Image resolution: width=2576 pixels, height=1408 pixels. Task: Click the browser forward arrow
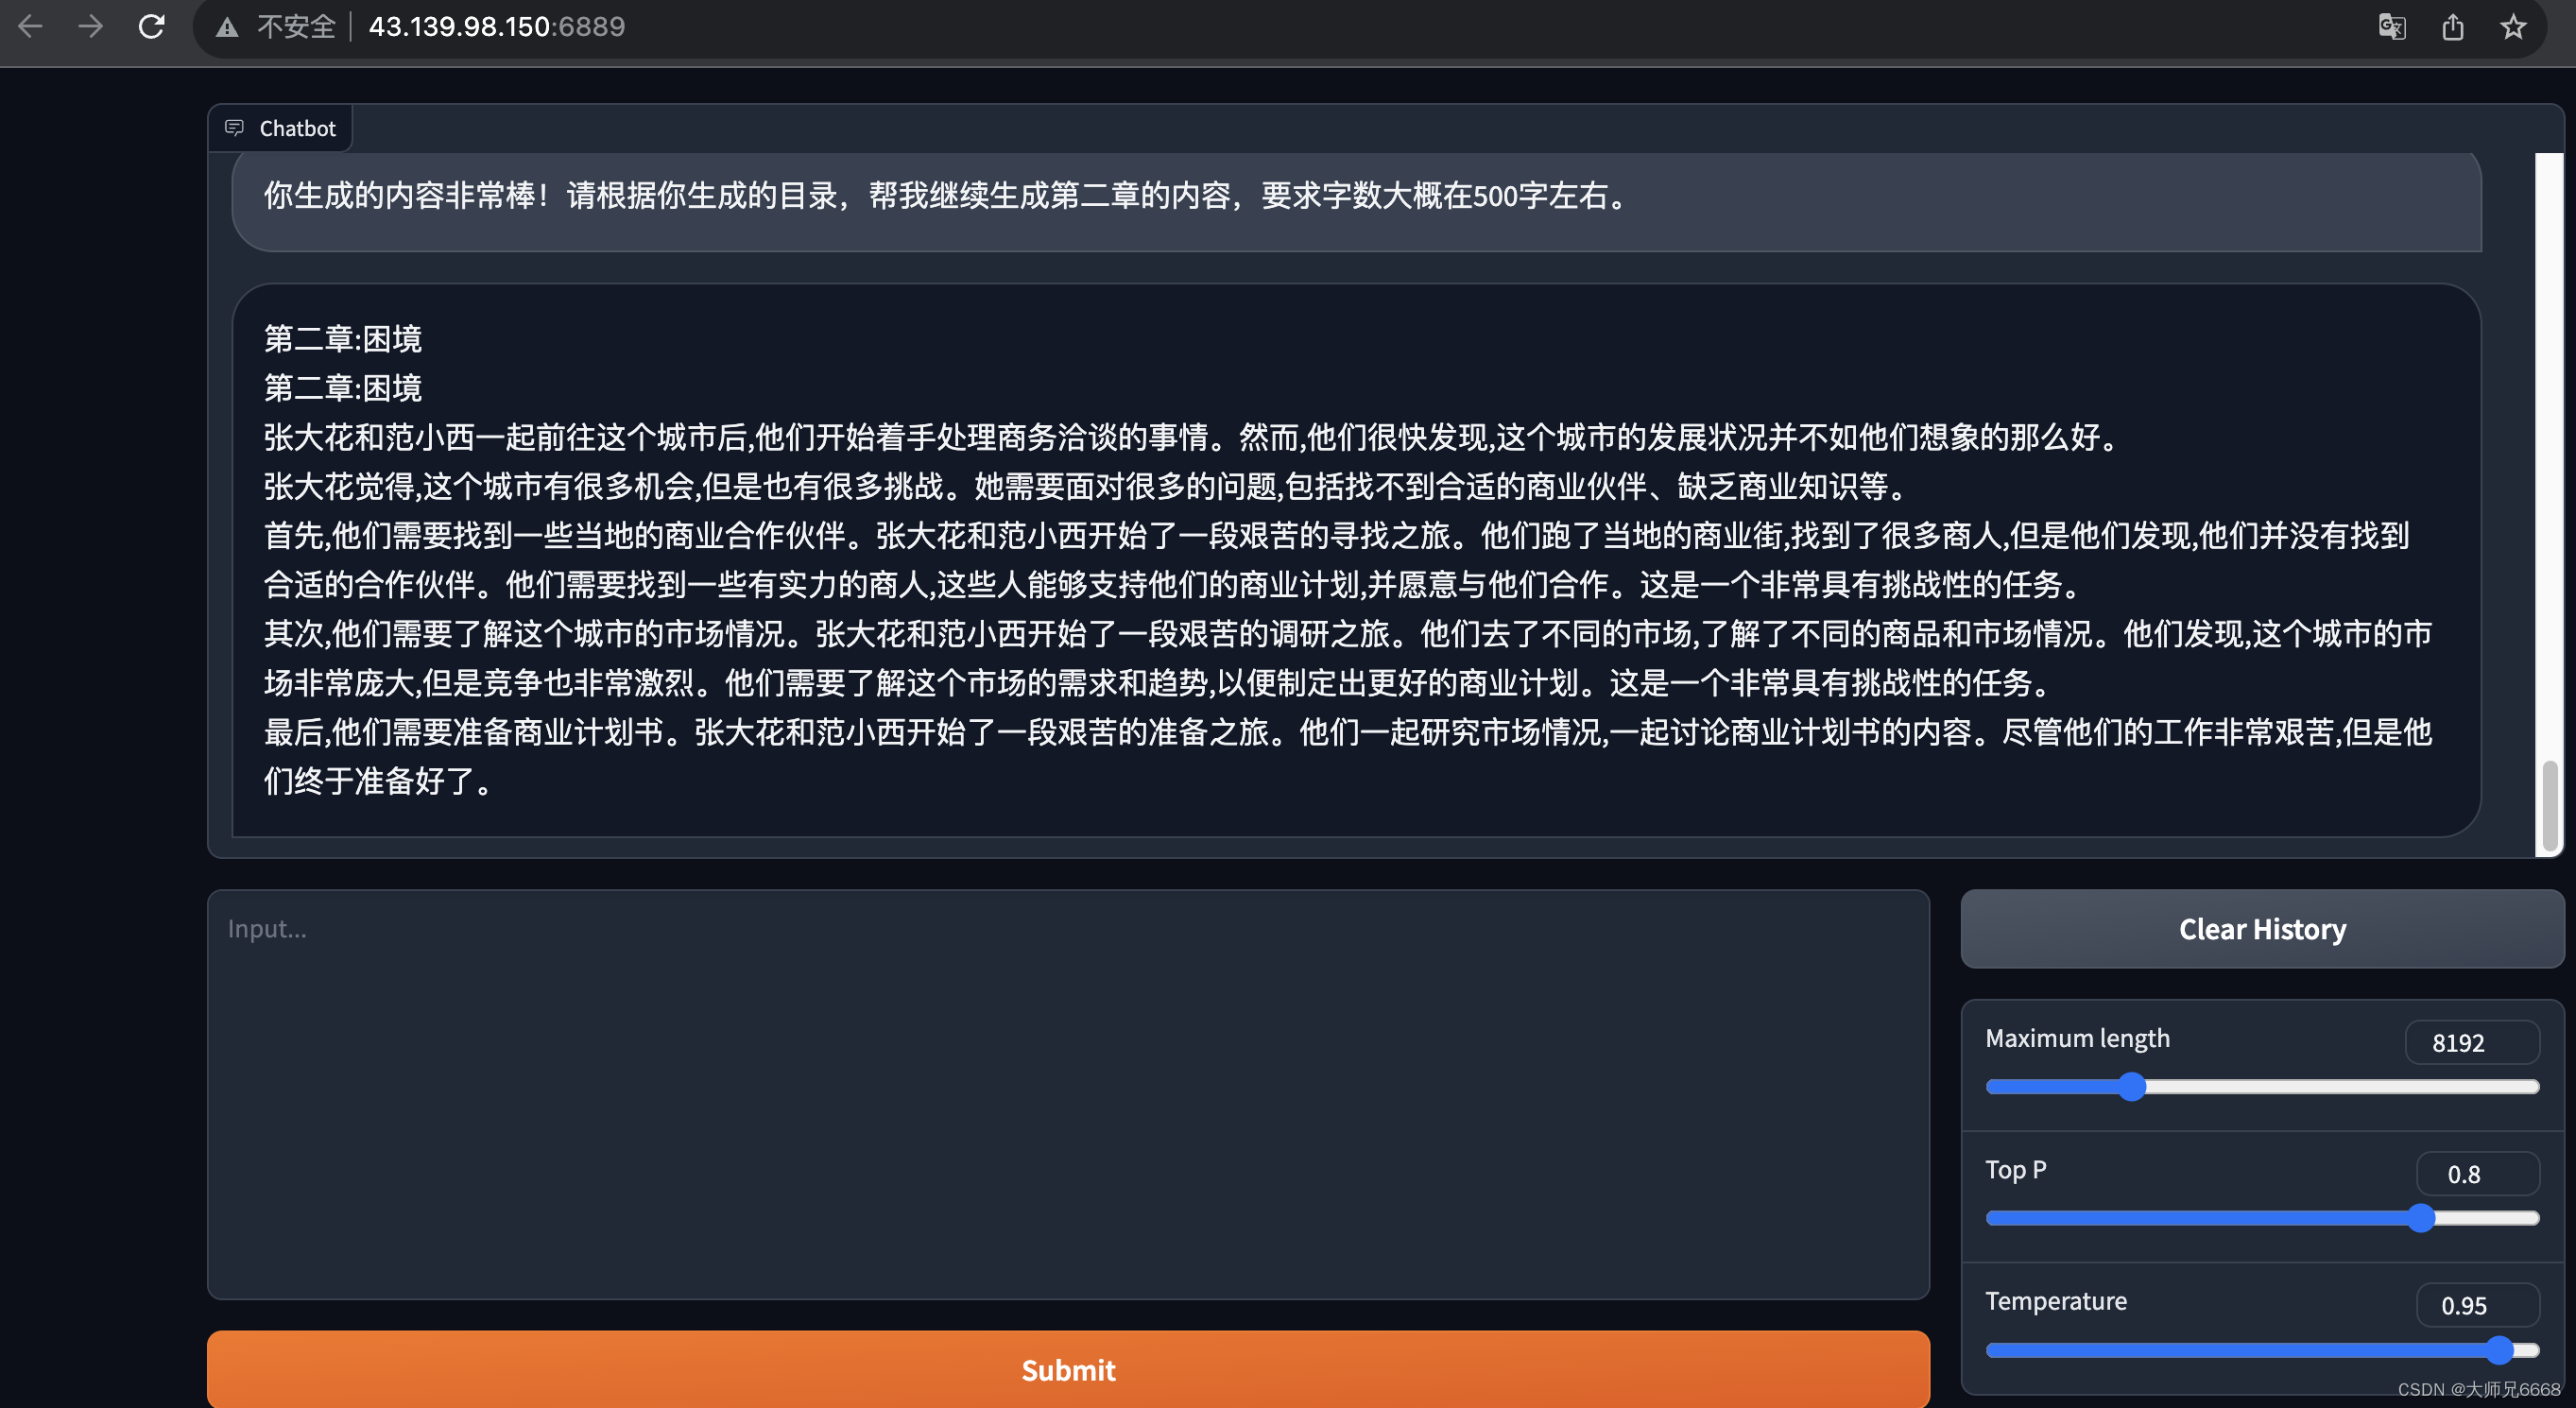click(x=91, y=27)
